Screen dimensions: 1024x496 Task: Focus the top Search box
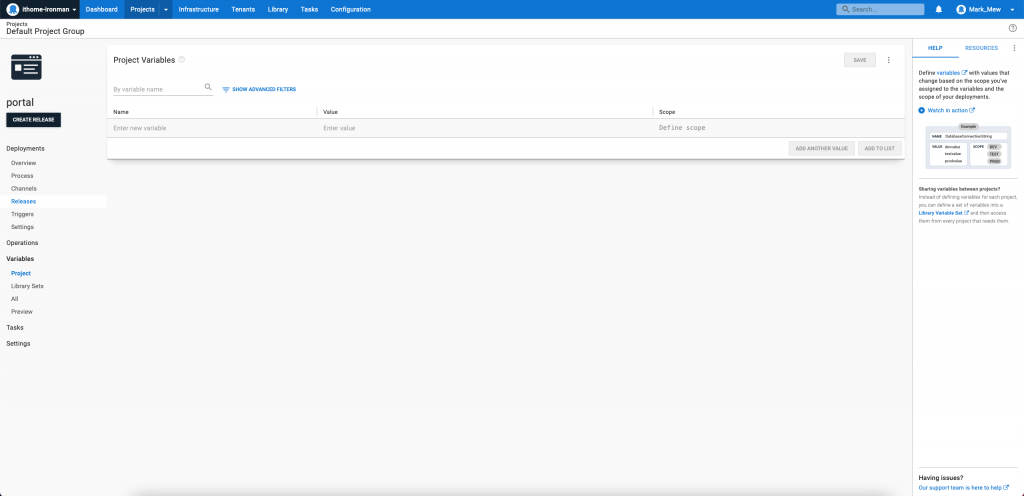[x=880, y=10]
